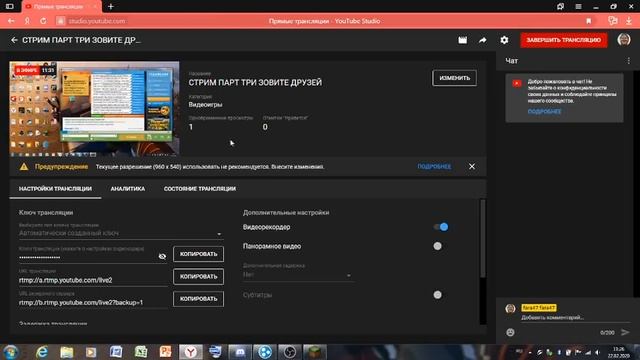Copy the rtmp://a.rtmp.youtube.com URL

198,276
